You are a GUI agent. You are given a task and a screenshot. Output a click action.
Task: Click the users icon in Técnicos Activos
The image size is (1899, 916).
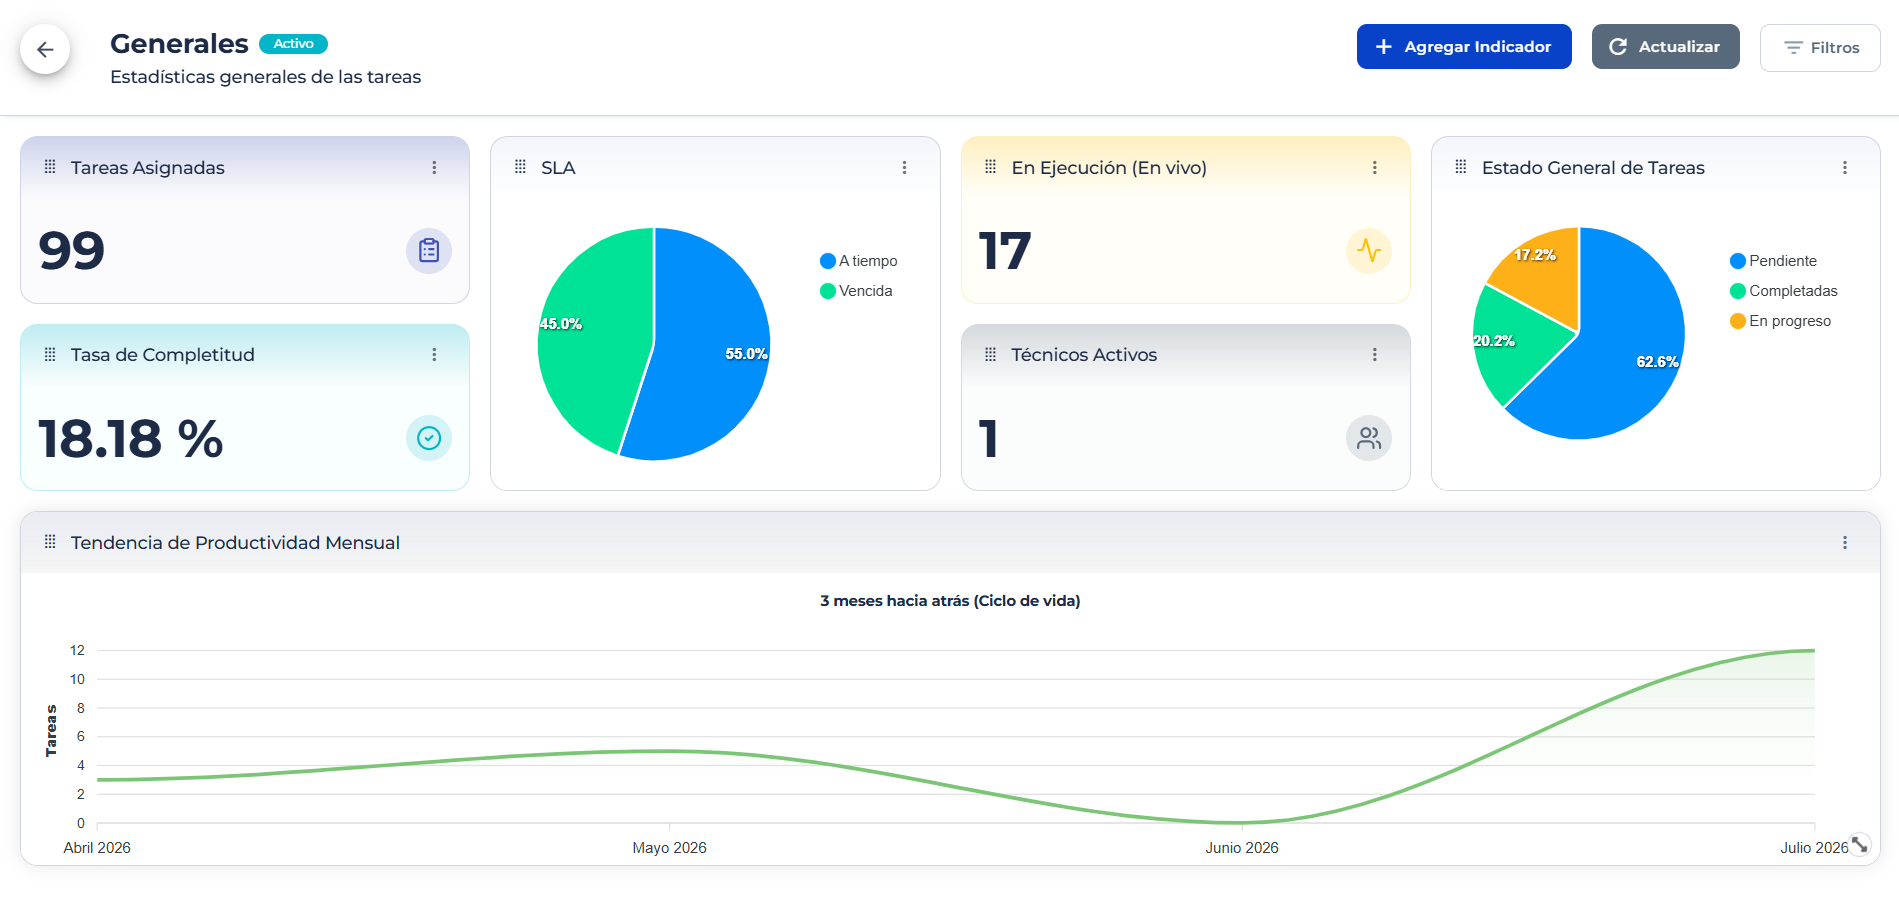1369,438
